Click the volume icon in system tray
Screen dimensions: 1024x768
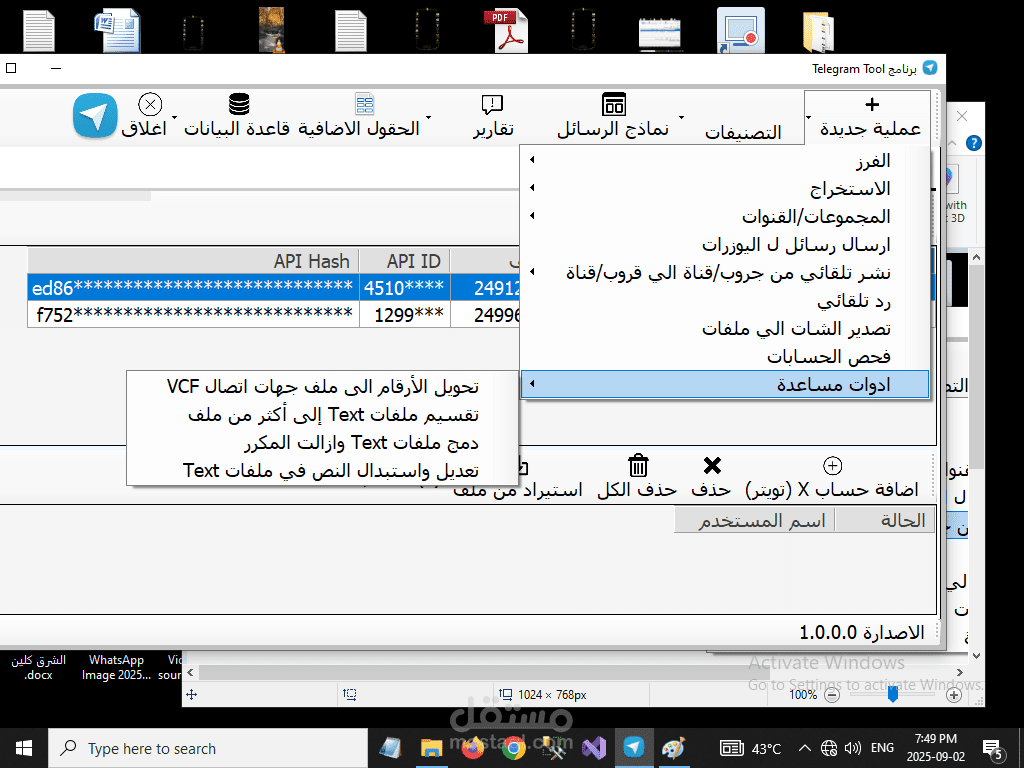(x=852, y=748)
